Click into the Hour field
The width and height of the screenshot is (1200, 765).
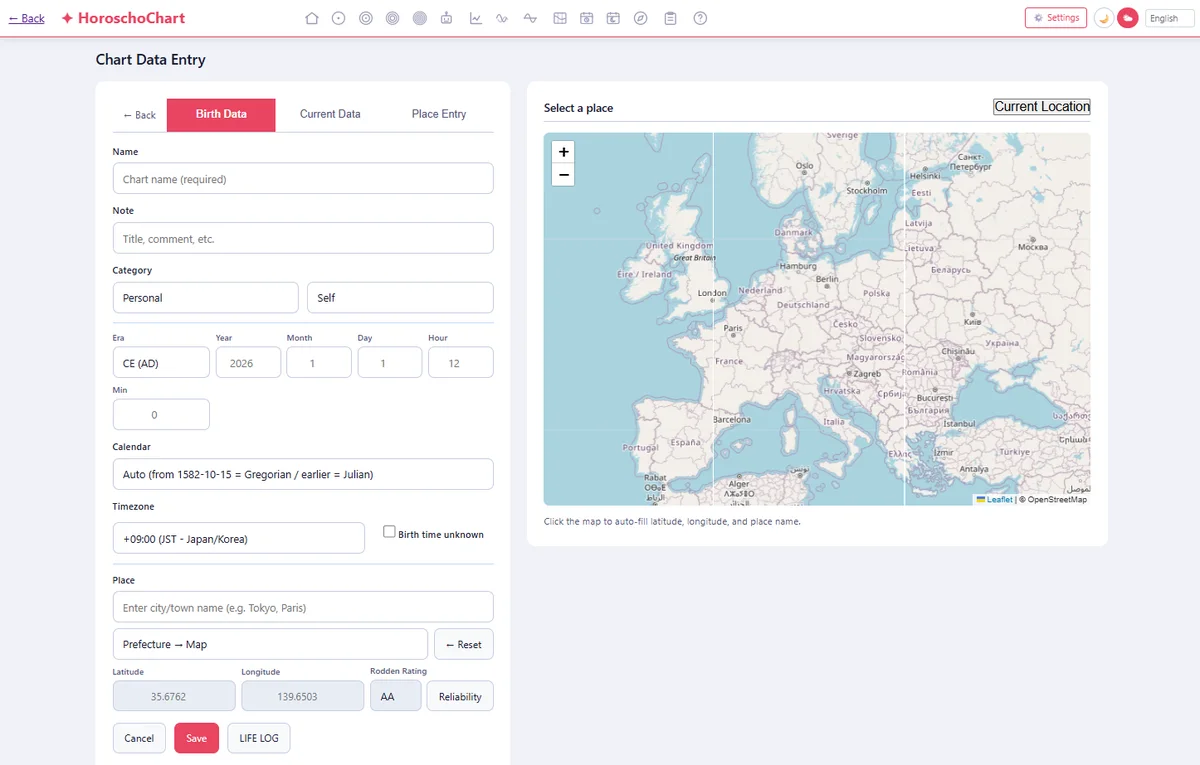461,363
